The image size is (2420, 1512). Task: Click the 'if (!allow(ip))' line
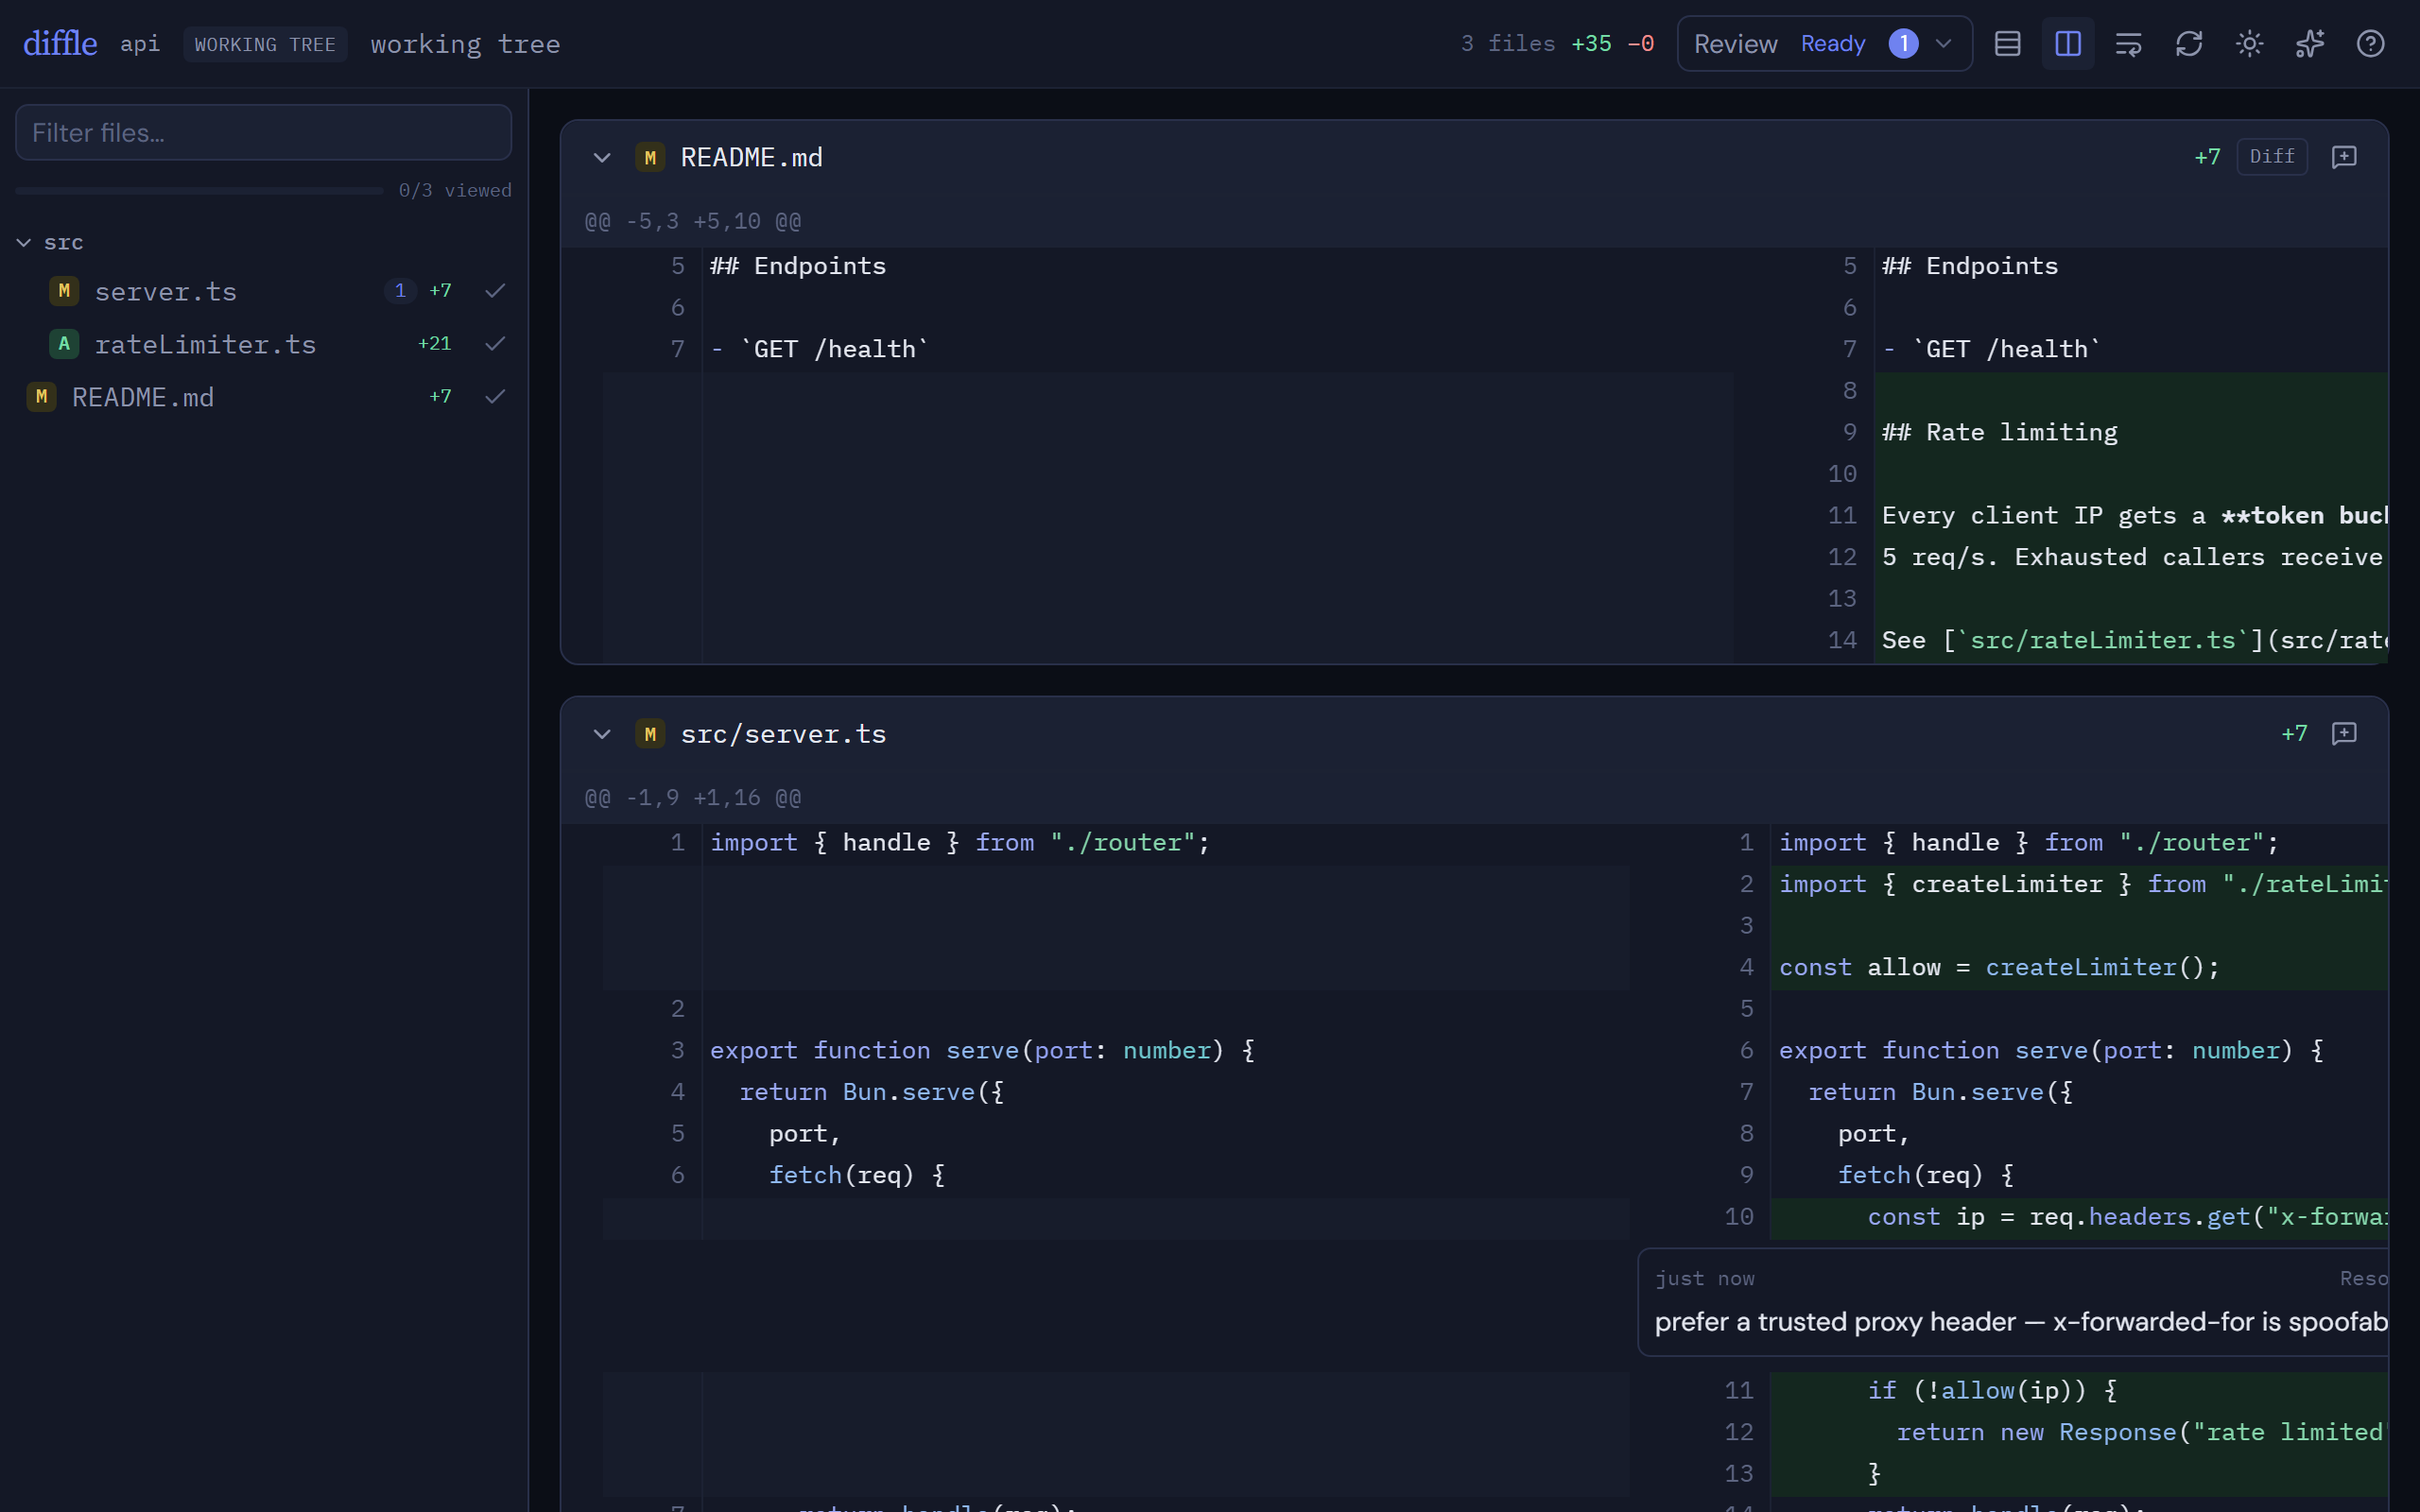(x=1992, y=1391)
